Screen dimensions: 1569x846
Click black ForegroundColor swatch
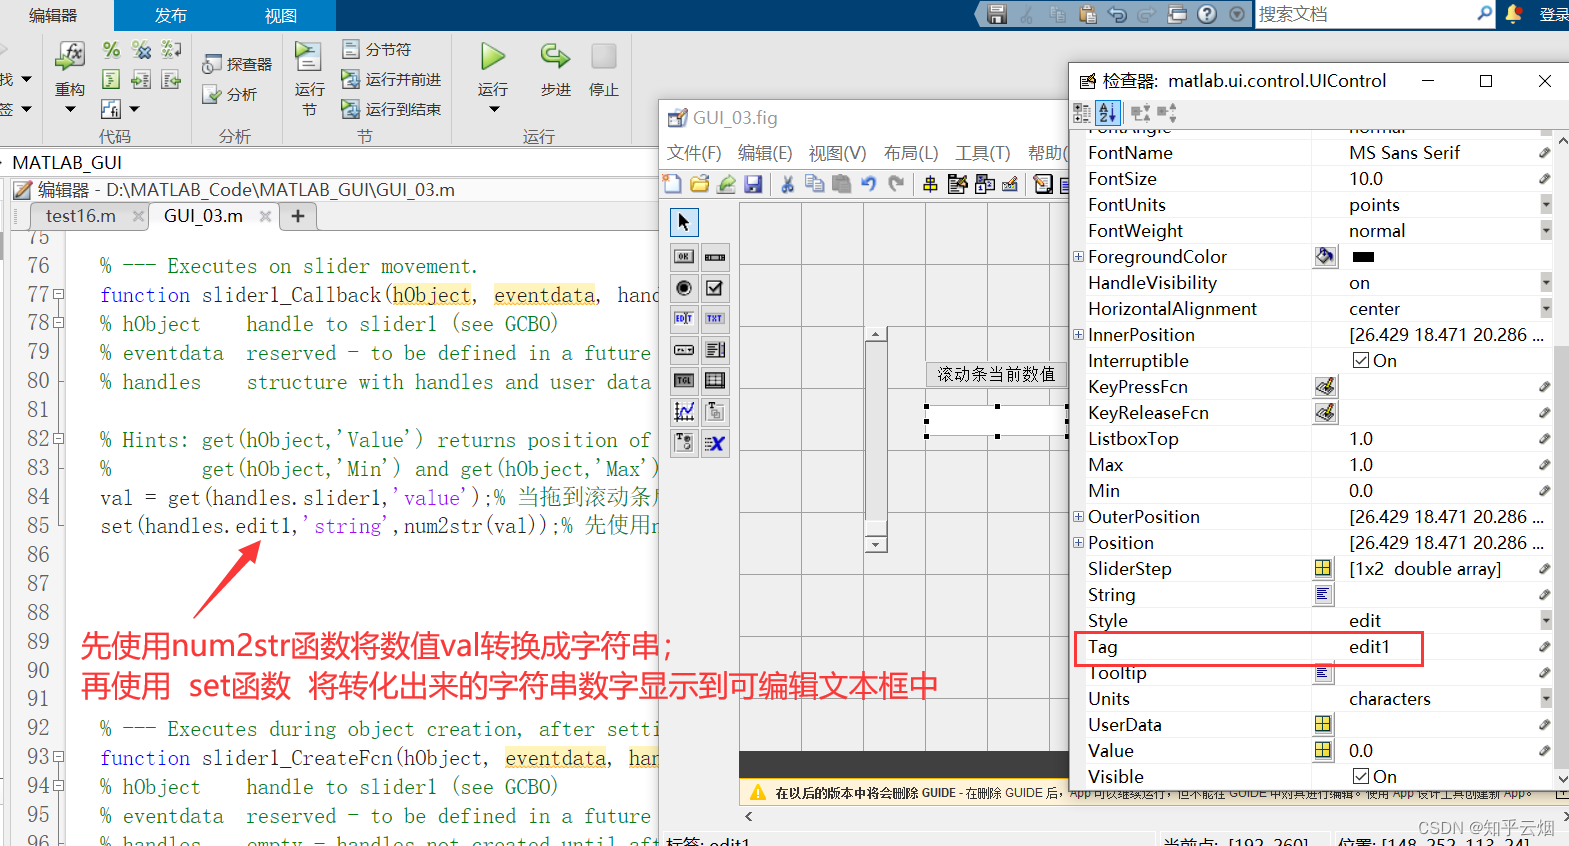click(1363, 257)
